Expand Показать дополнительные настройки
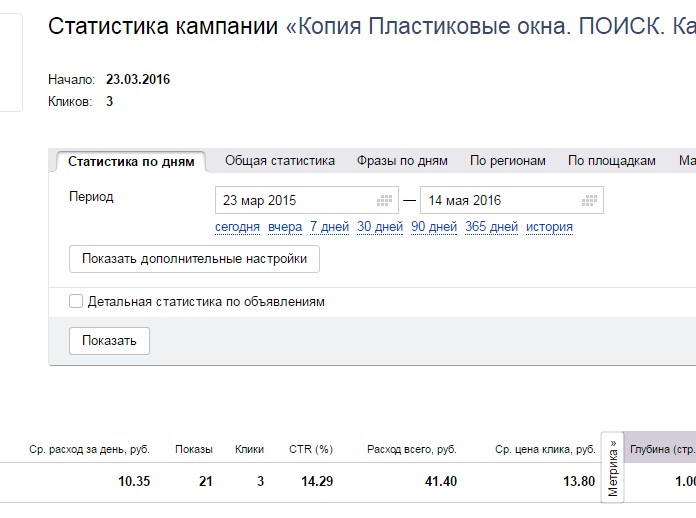 pos(194,259)
